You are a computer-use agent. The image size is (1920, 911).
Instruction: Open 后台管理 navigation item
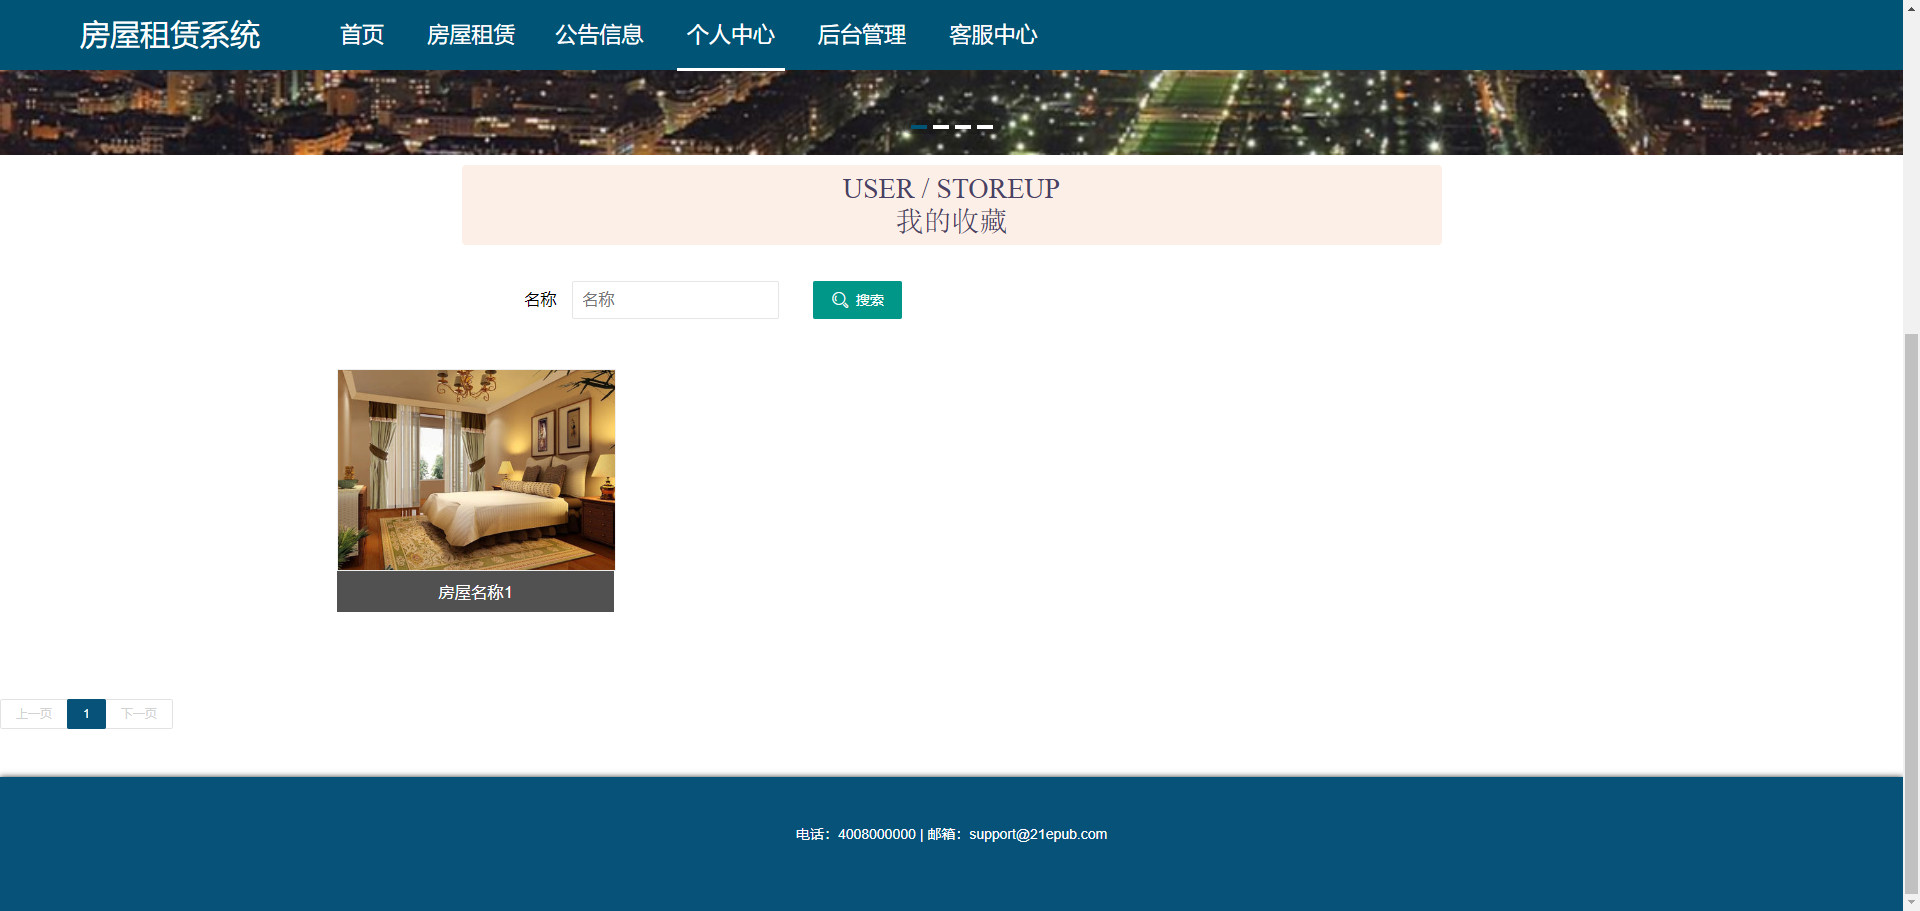(862, 35)
